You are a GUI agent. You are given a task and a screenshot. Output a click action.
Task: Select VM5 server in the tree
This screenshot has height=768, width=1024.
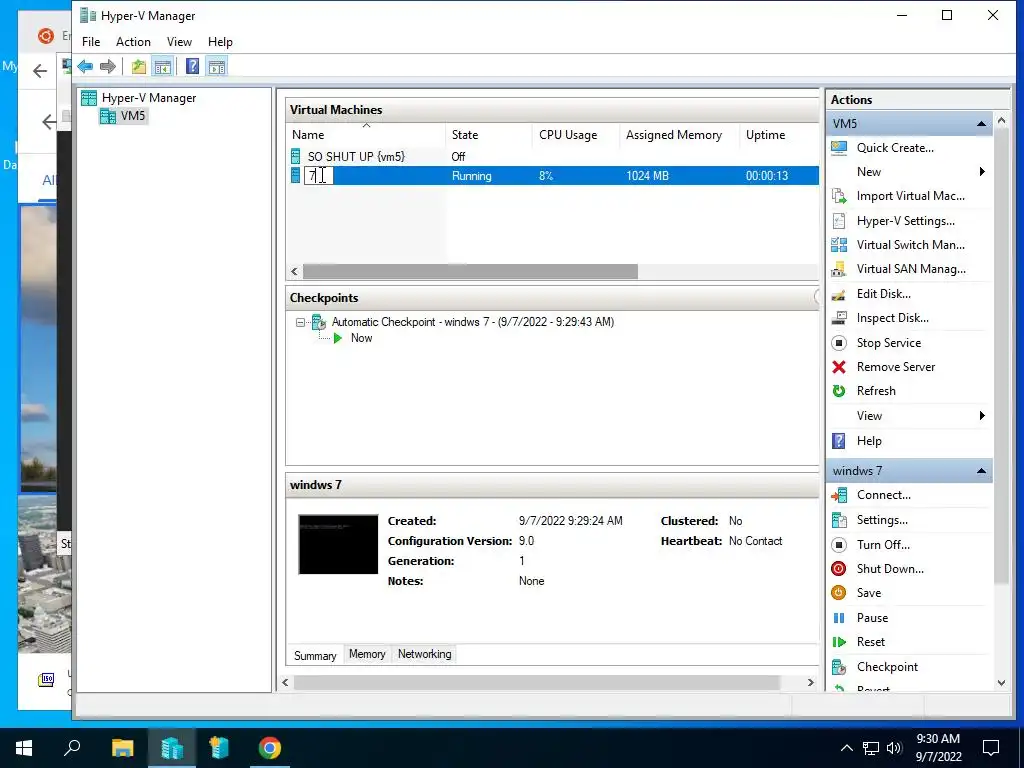(133, 116)
